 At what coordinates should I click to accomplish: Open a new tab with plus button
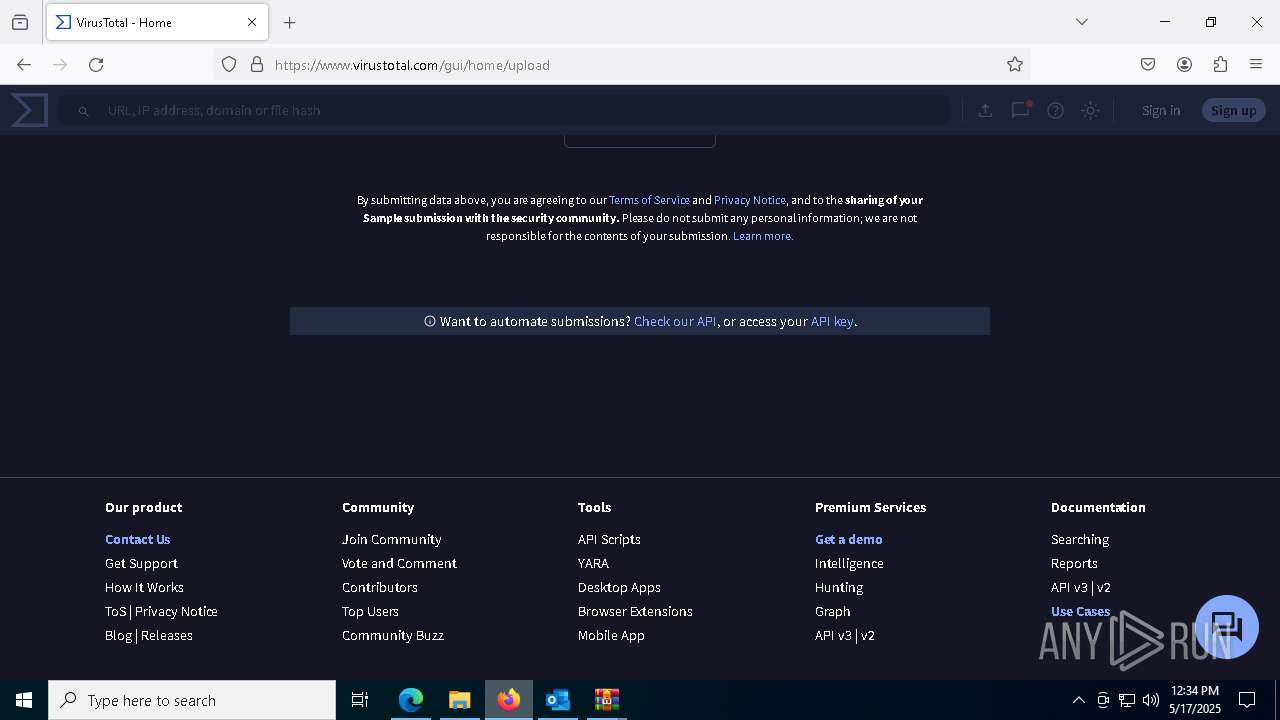pyautogui.click(x=290, y=22)
